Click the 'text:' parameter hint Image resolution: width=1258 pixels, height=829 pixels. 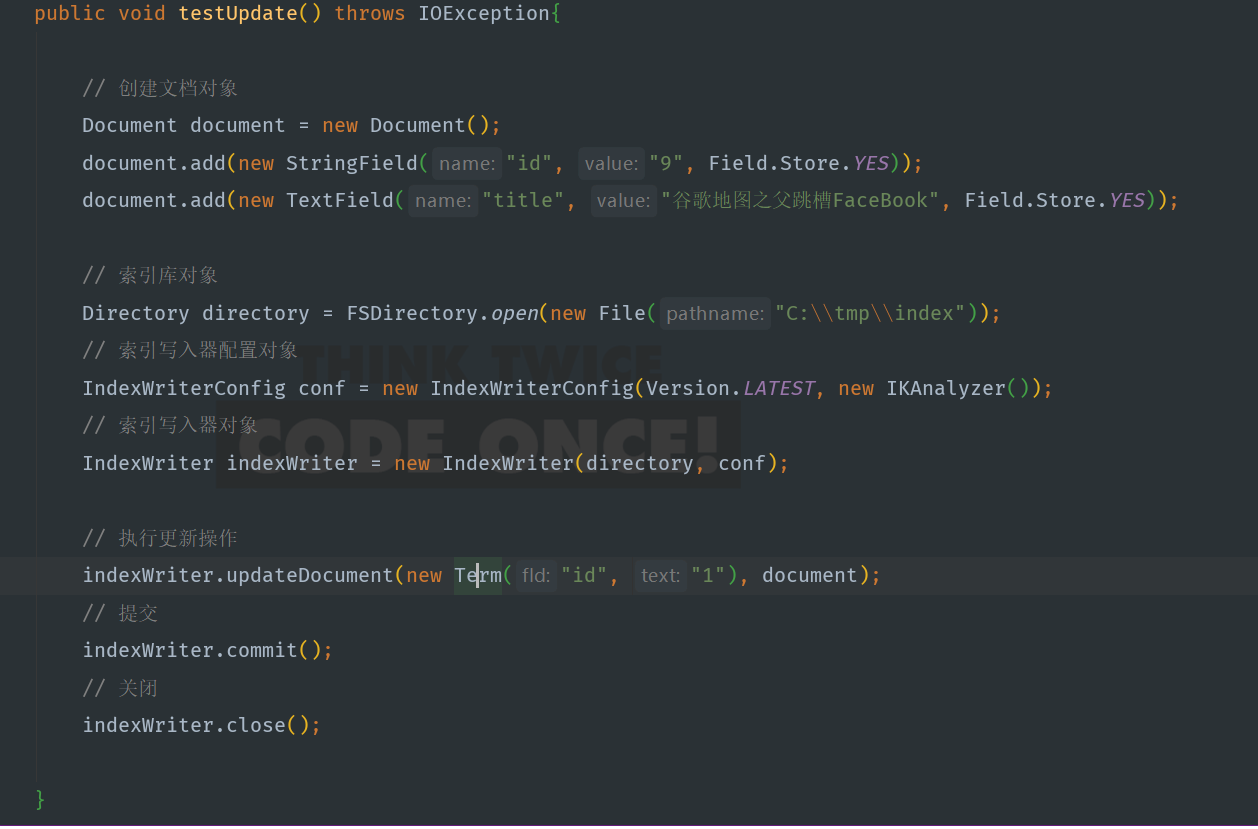pos(660,575)
